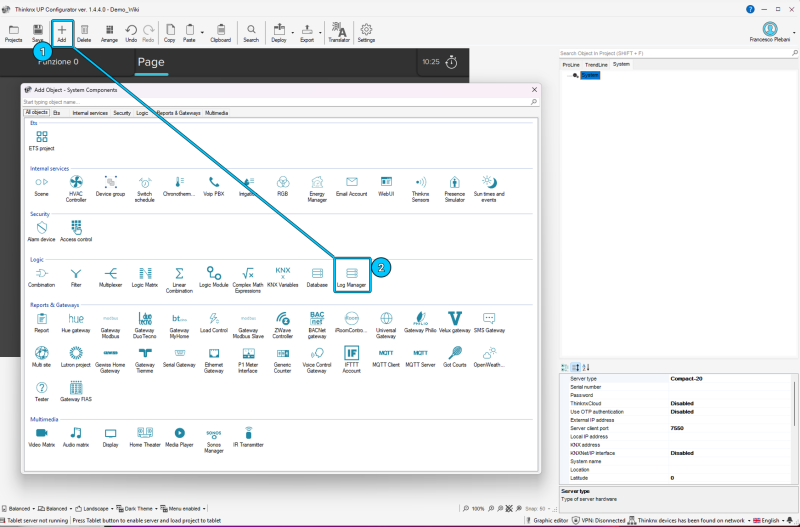Open the ProLine tab
This screenshot has width=800, height=527.
[571, 65]
